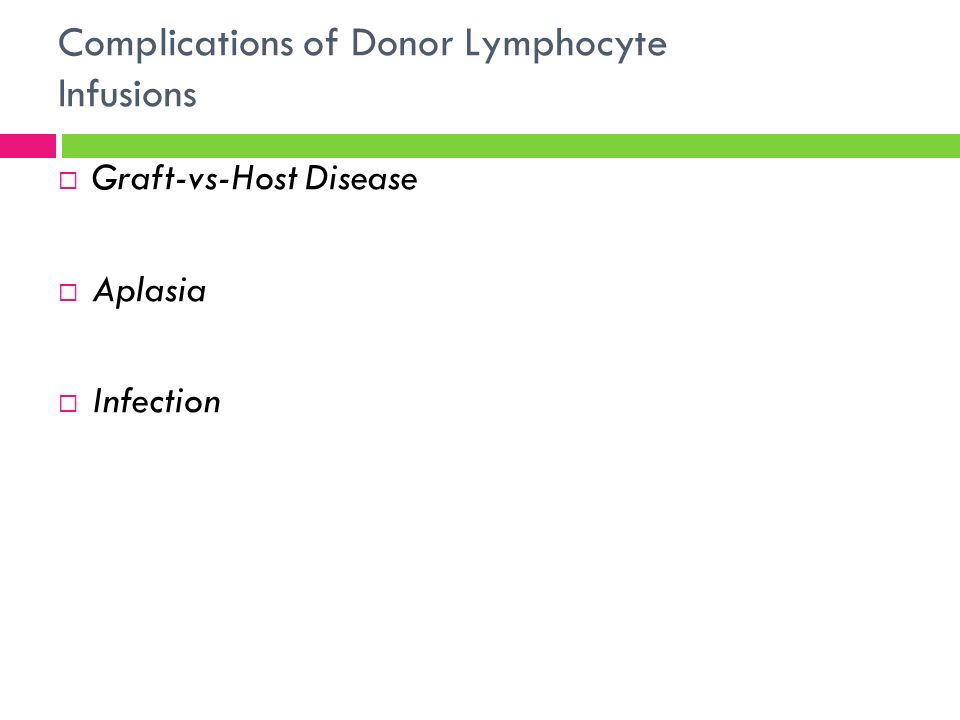The width and height of the screenshot is (960, 720).
Task: Click the word Complications in the title
Action: [x=176, y=45]
